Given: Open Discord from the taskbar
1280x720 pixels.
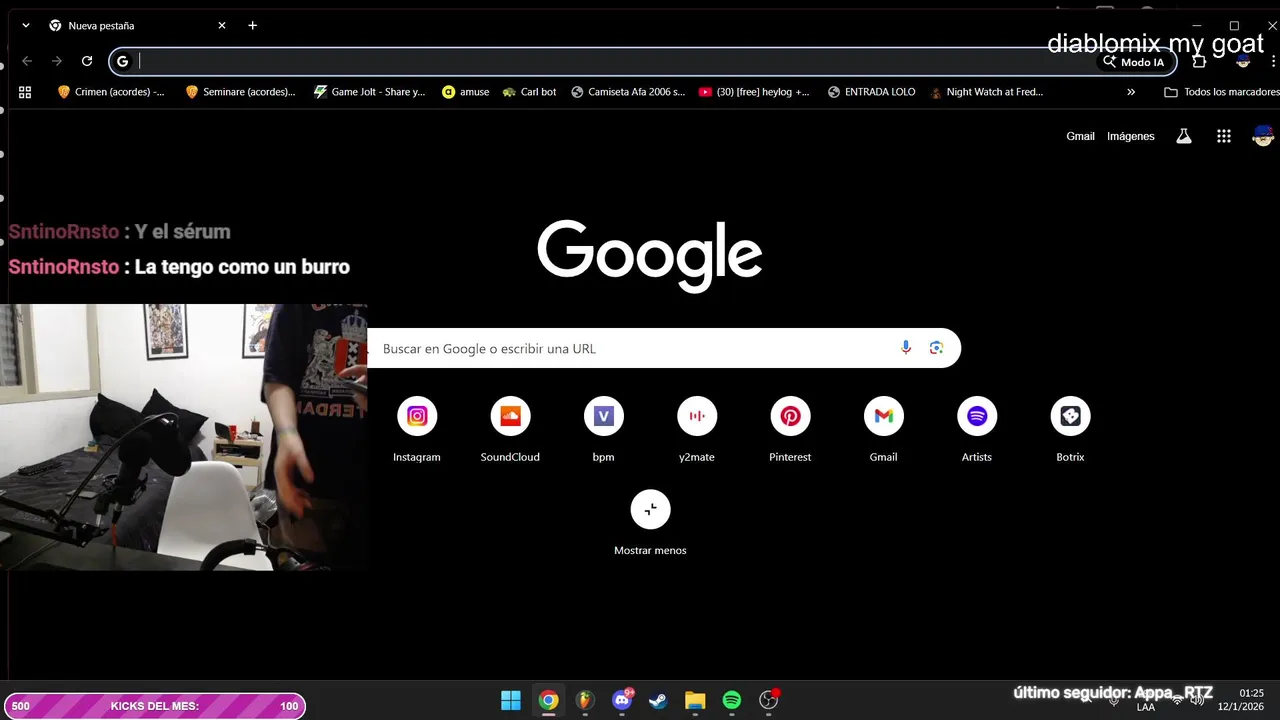Looking at the screenshot, I should [622, 700].
